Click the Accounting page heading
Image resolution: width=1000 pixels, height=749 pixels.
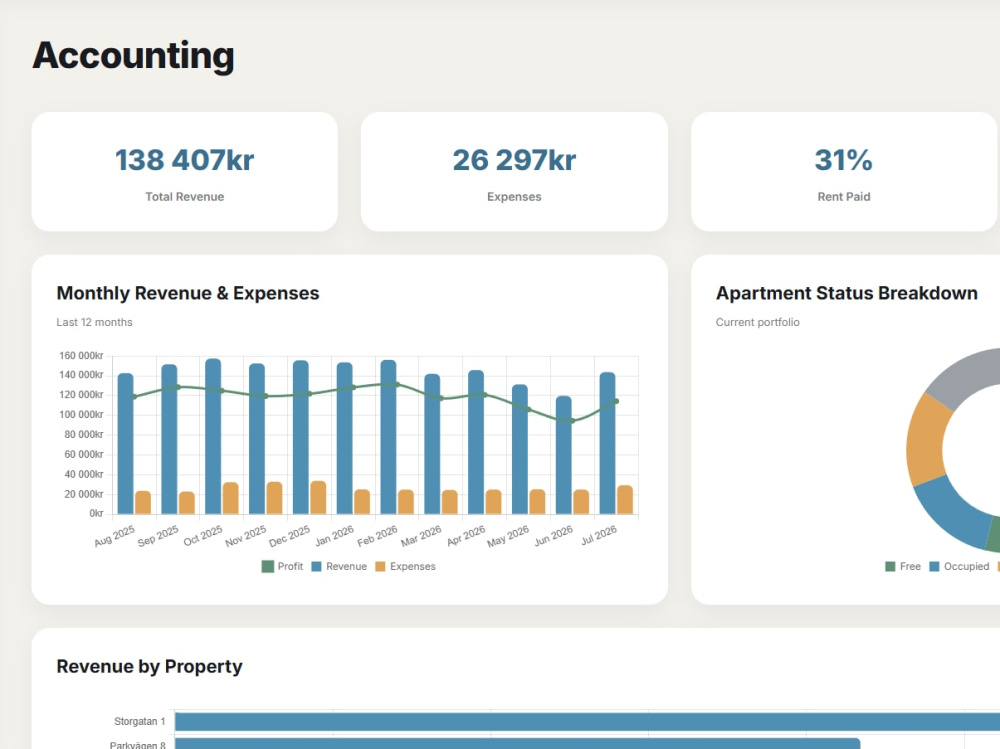pos(133,56)
